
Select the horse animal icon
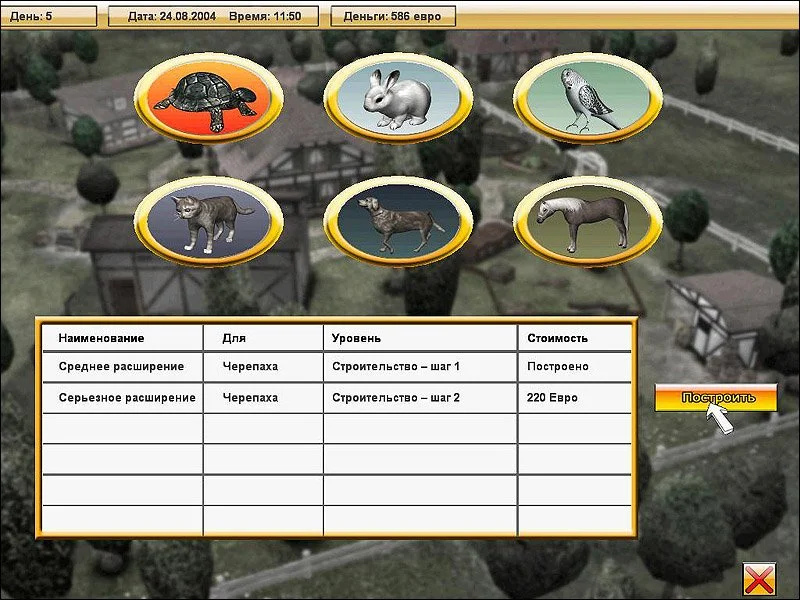coord(588,218)
